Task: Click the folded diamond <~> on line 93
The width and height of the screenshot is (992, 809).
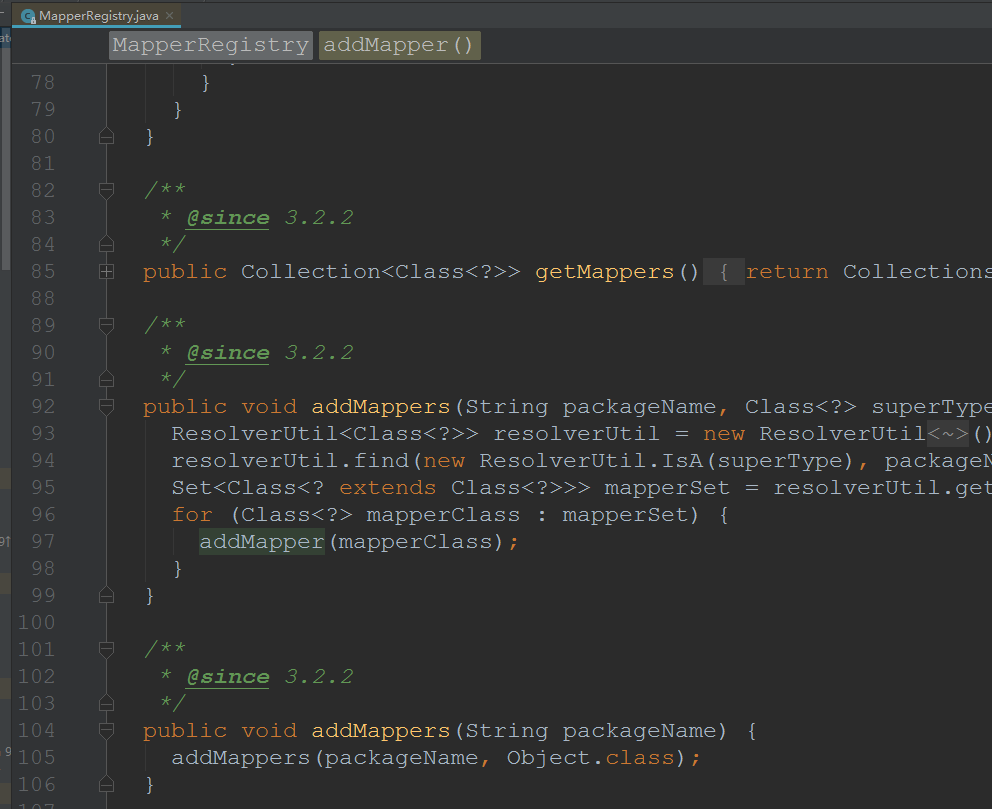Action: point(948,434)
